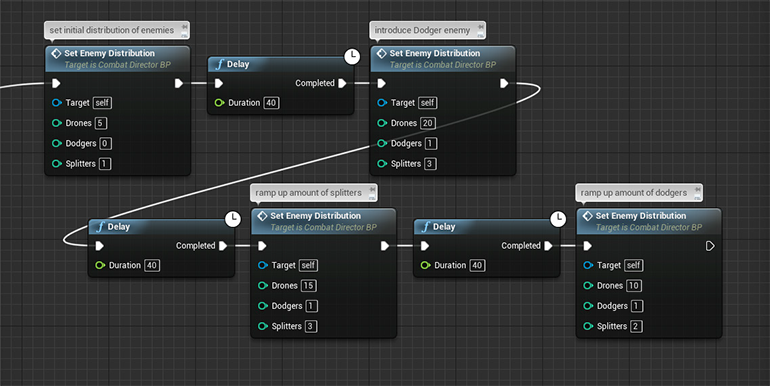Select the Drones value 5 field
The image size is (770, 386).
pos(101,123)
